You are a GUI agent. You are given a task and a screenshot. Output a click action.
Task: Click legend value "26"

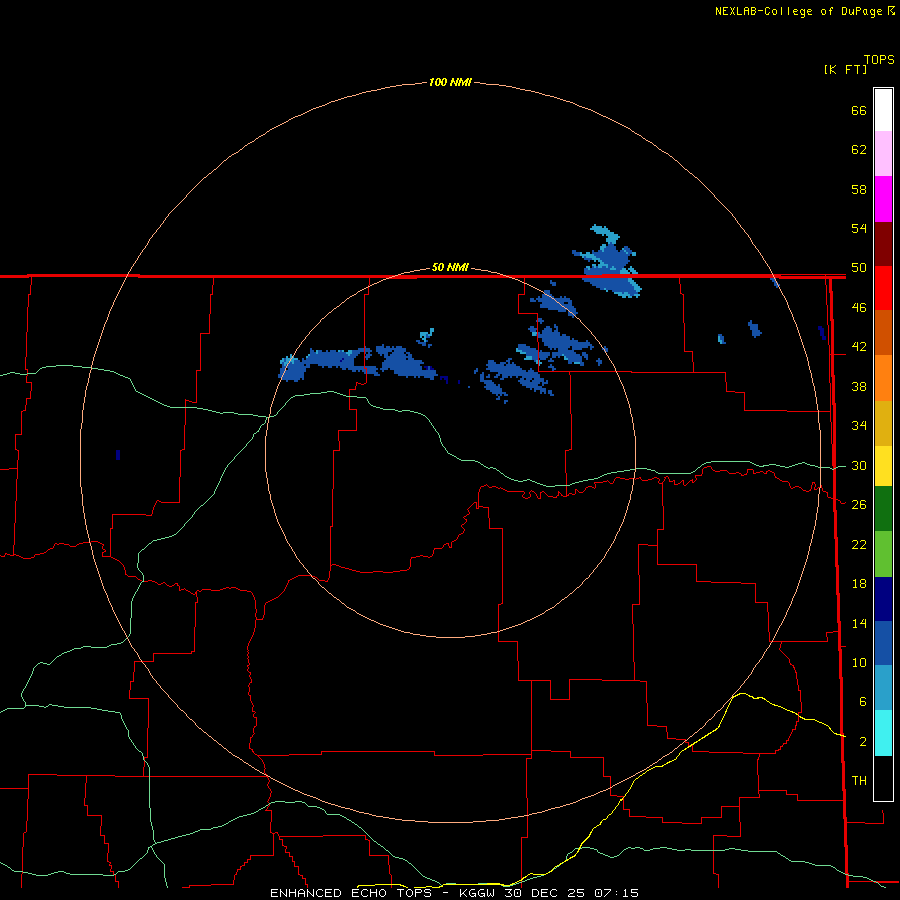tap(859, 505)
